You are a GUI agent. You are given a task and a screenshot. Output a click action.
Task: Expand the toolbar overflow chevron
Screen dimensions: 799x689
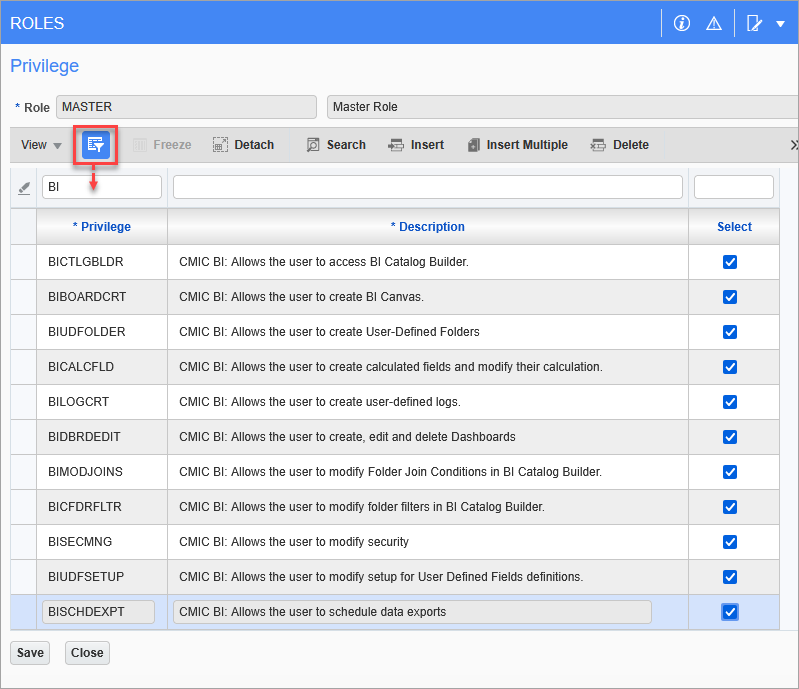tap(793, 145)
